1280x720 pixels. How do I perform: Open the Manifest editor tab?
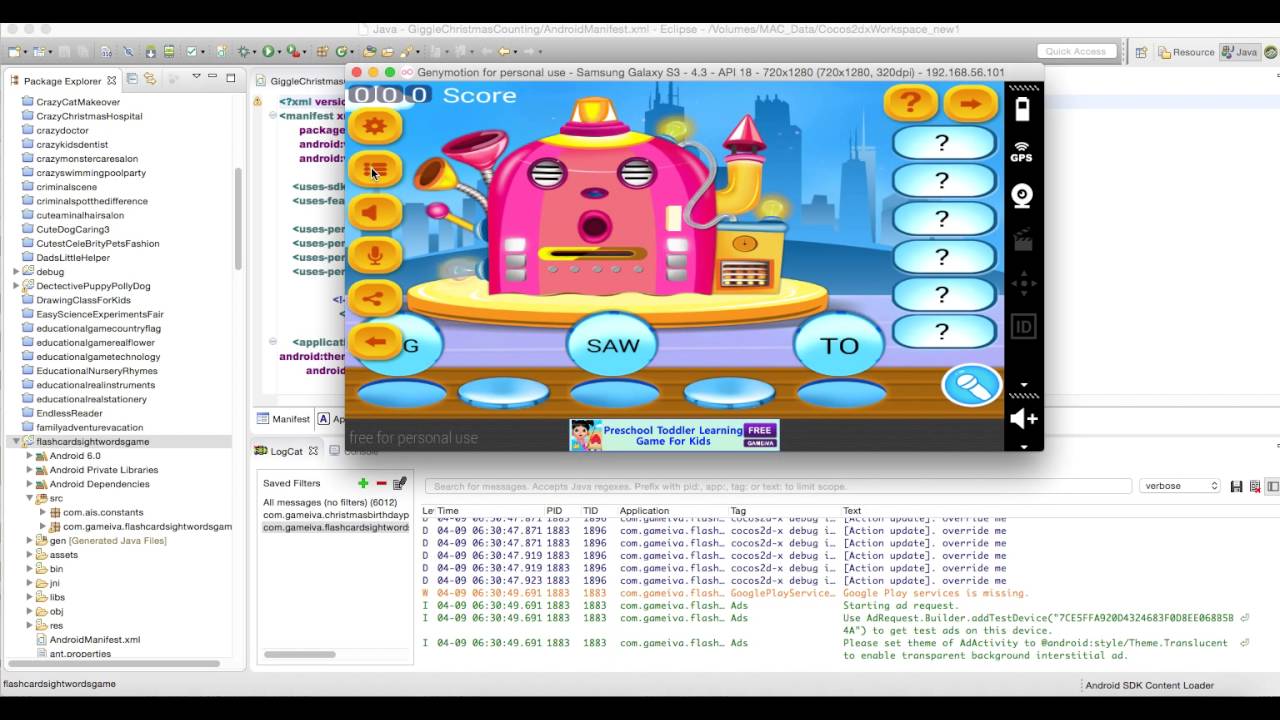[x=283, y=419]
